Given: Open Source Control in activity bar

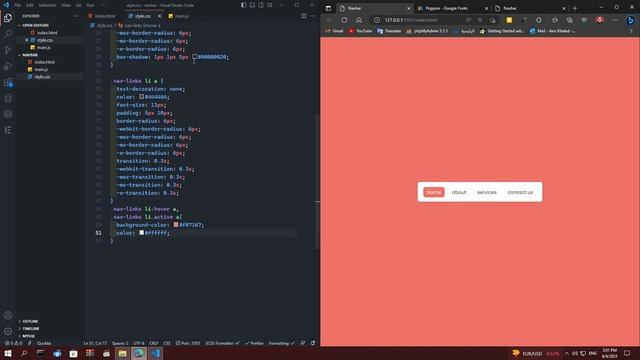Looking at the screenshot, I should coord(8,50).
